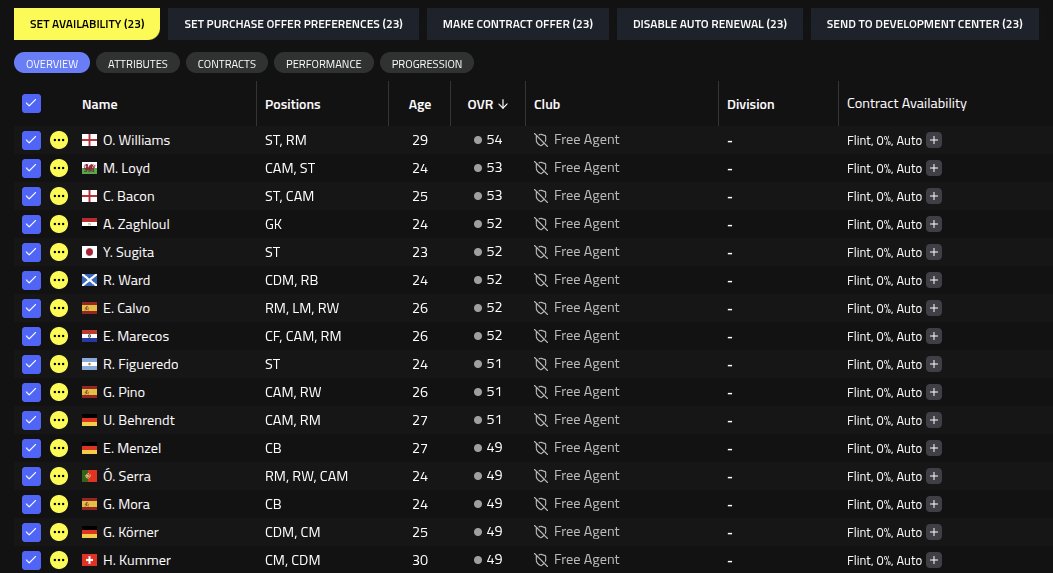
Task: Open options menu for E. Calvo
Action: [x=59, y=308]
